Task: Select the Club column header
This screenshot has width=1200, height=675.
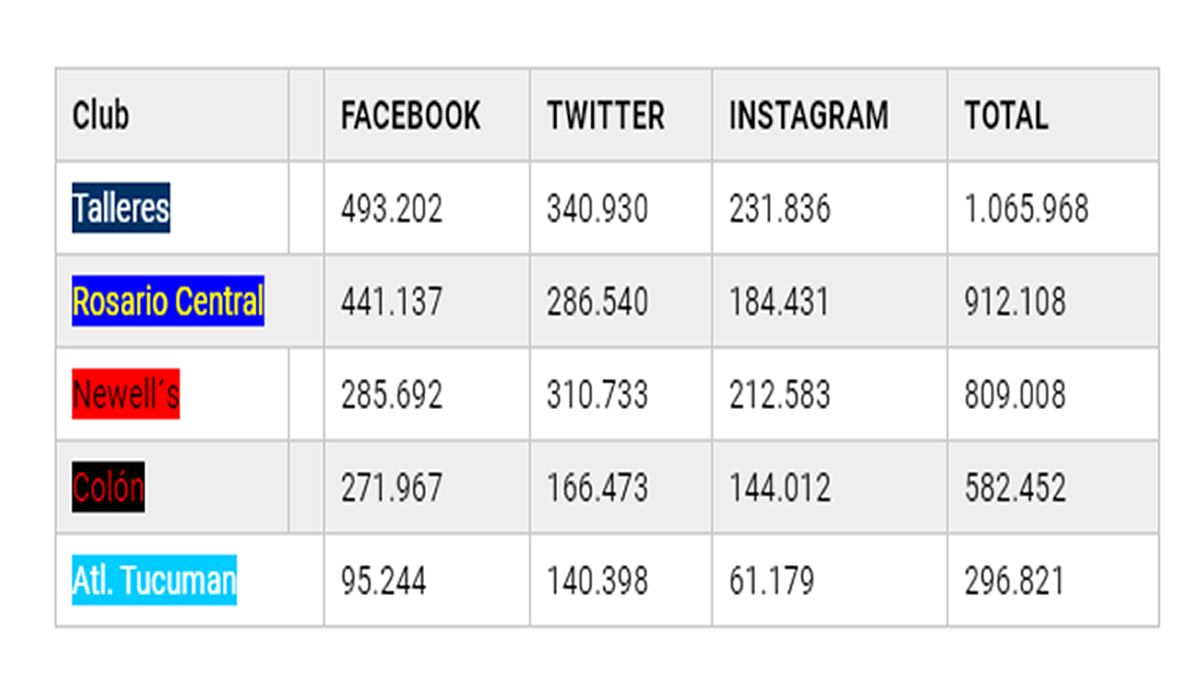Action: pos(101,115)
